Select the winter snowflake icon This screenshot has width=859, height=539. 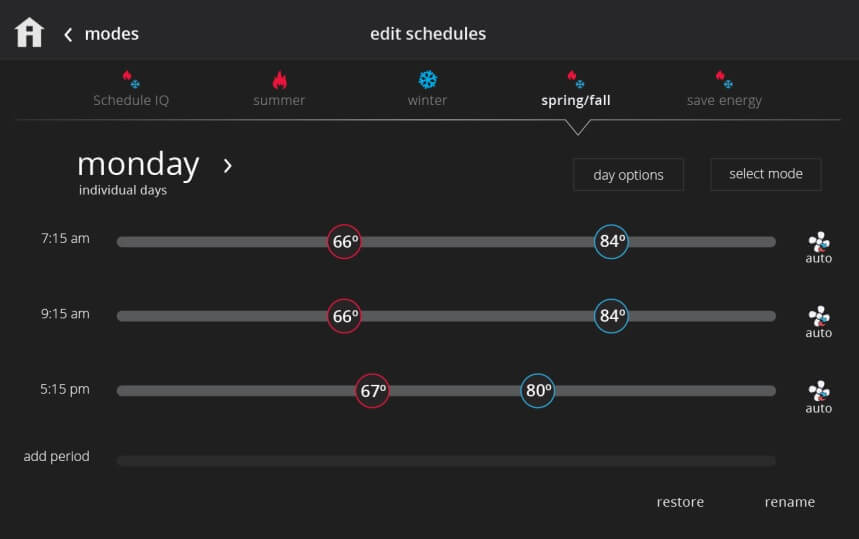(427, 79)
